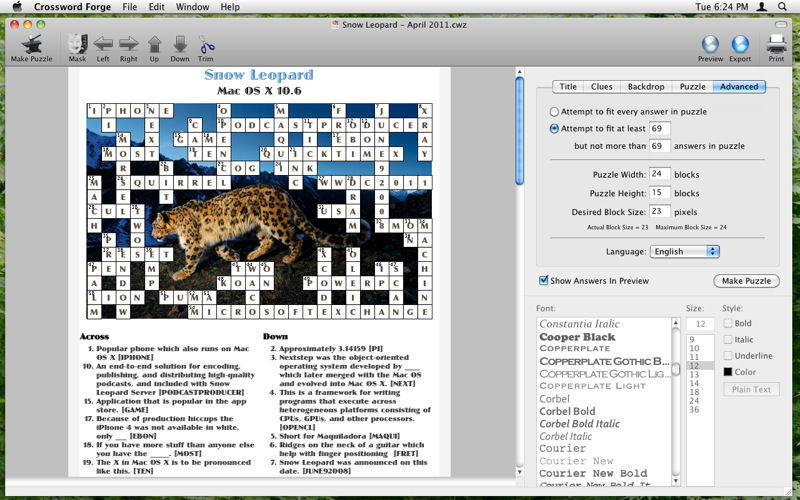
Task: Switch to the Backdrop tab
Action: click(x=646, y=87)
